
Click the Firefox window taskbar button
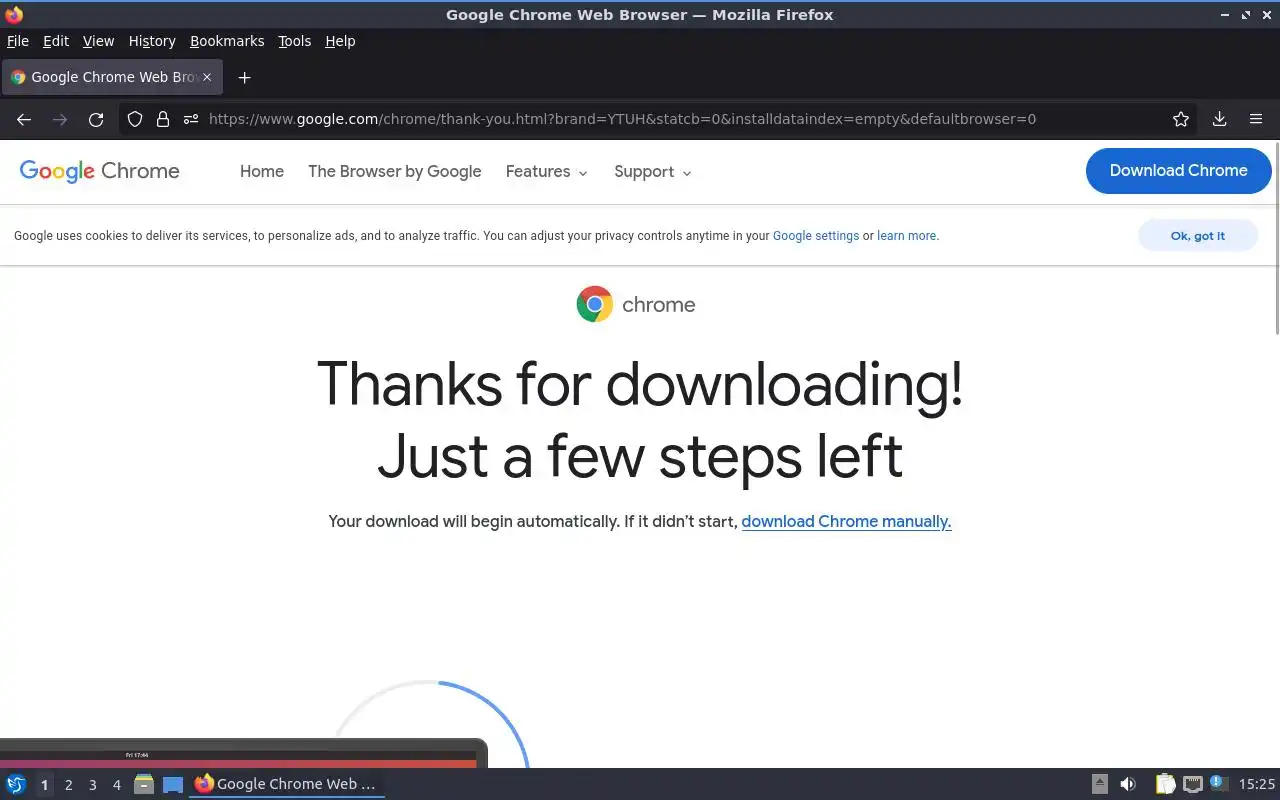point(287,784)
